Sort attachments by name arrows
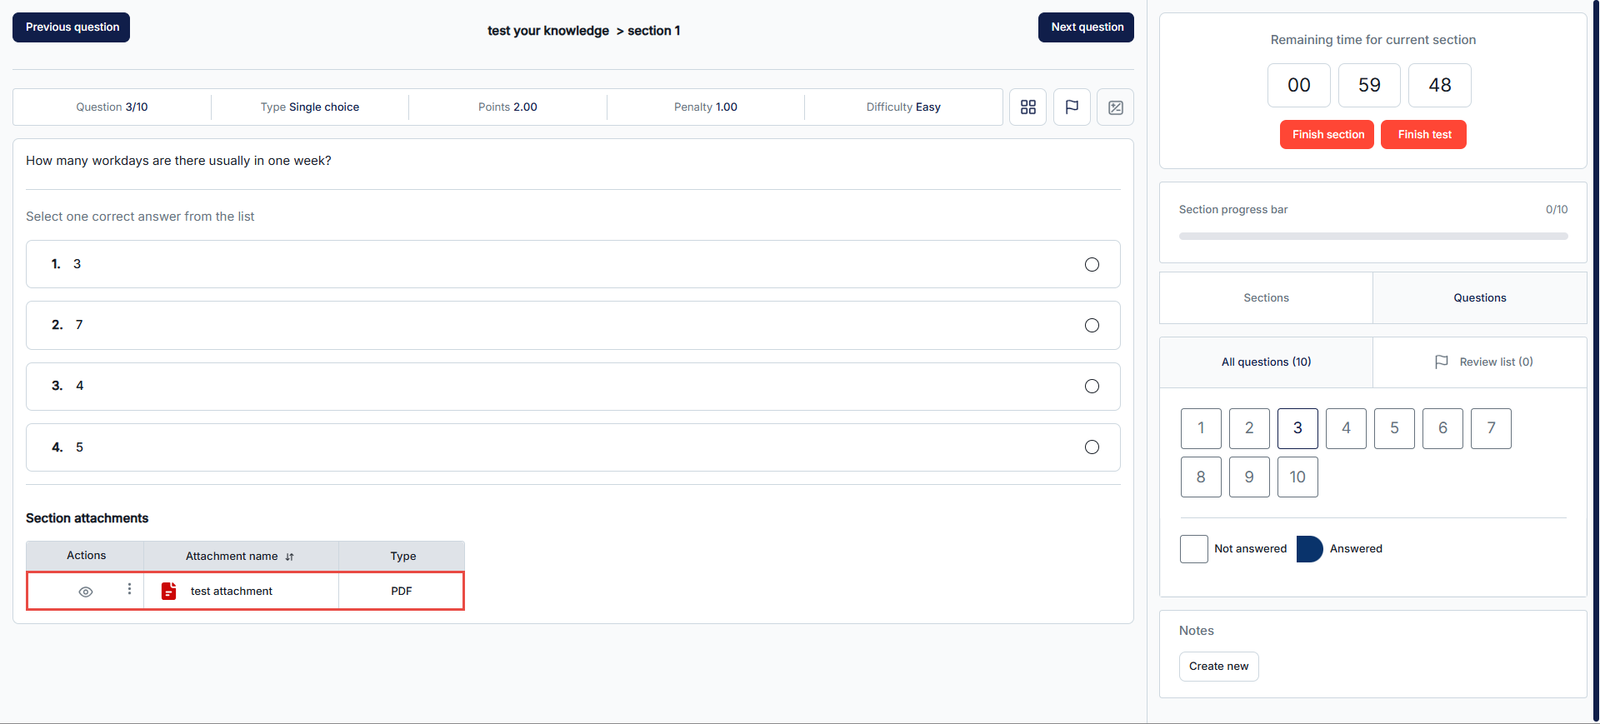Viewport: 1600px width, 724px height. coord(290,557)
